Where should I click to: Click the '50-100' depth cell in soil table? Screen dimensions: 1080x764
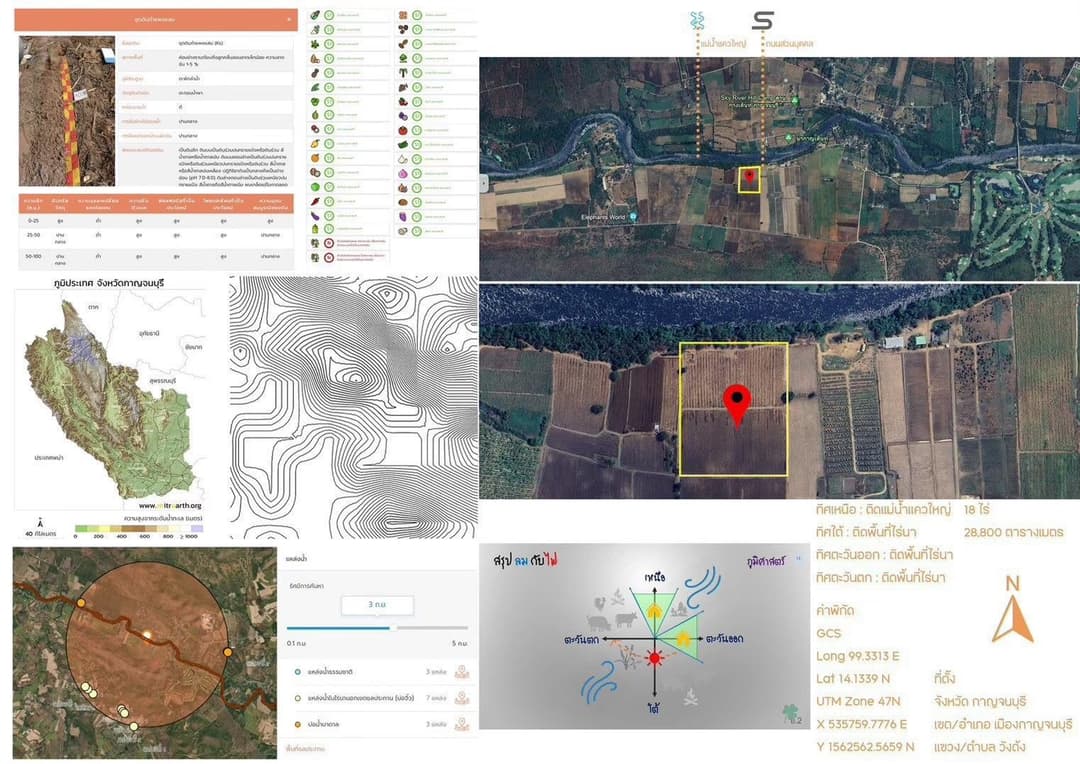click(34, 255)
